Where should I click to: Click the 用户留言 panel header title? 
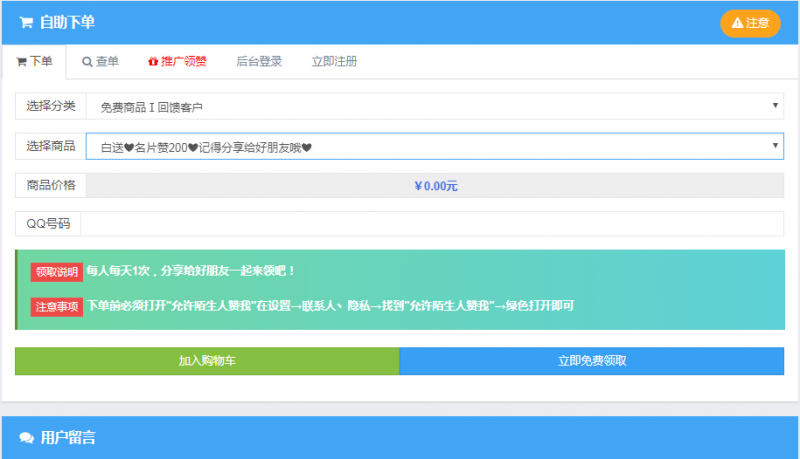coord(68,438)
